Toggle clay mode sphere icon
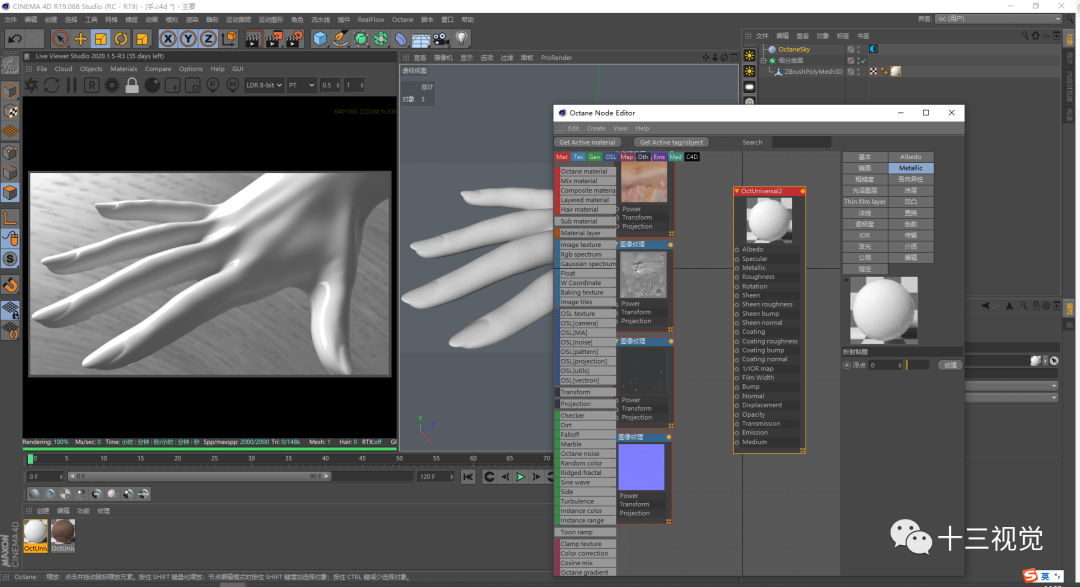This screenshot has width=1080, height=587. pyautogui.click(x=152, y=85)
